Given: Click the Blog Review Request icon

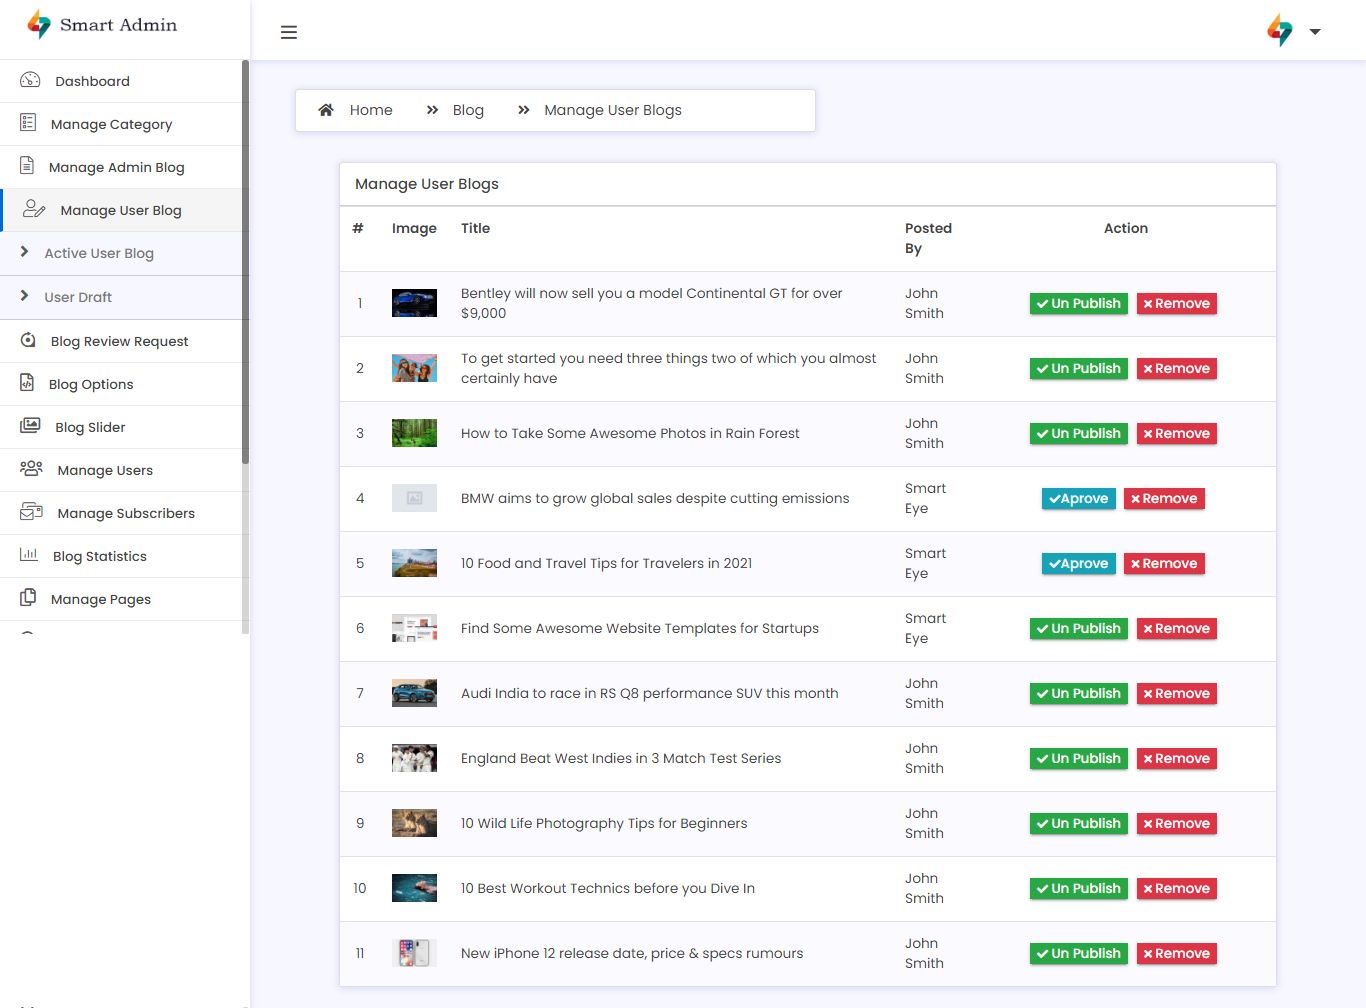Looking at the screenshot, I should pos(28,340).
